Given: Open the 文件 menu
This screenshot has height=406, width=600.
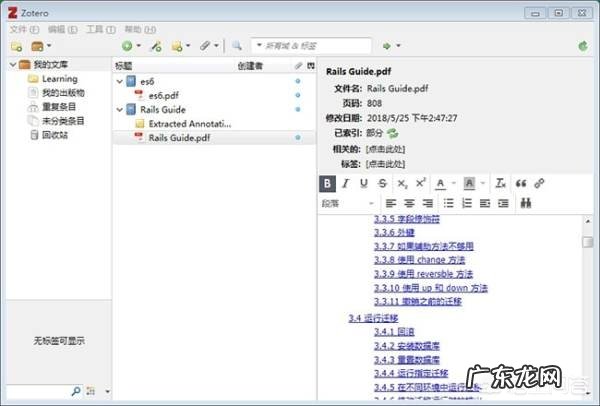Looking at the screenshot, I should pos(24,29).
